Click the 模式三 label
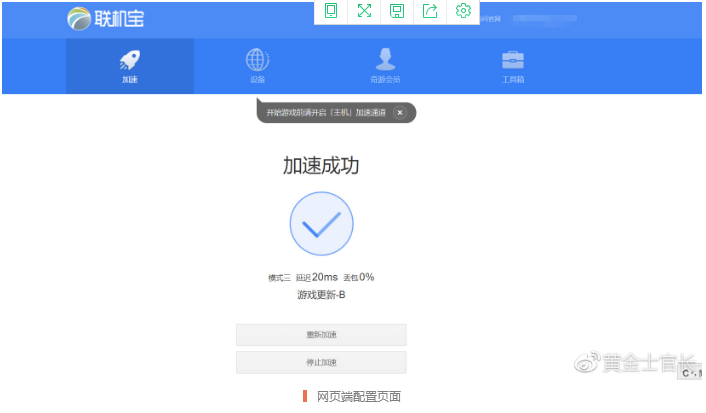 [280, 278]
